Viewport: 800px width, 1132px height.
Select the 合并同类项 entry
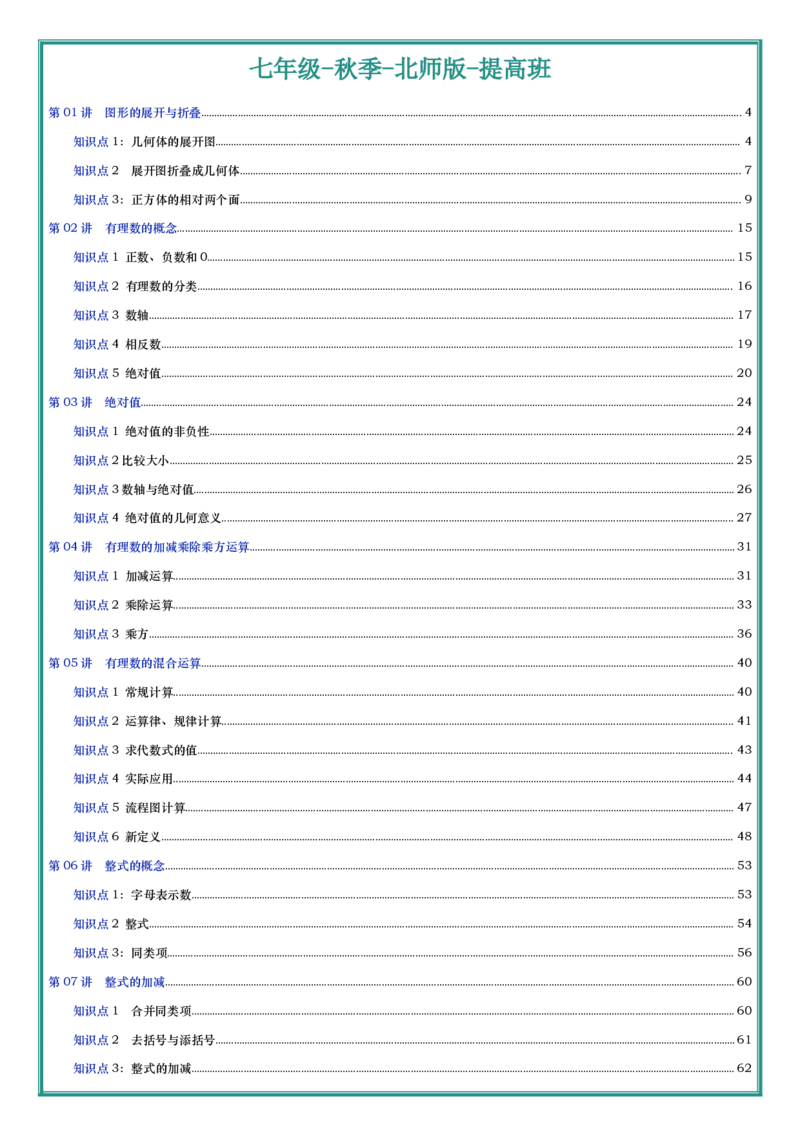pos(412,1011)
